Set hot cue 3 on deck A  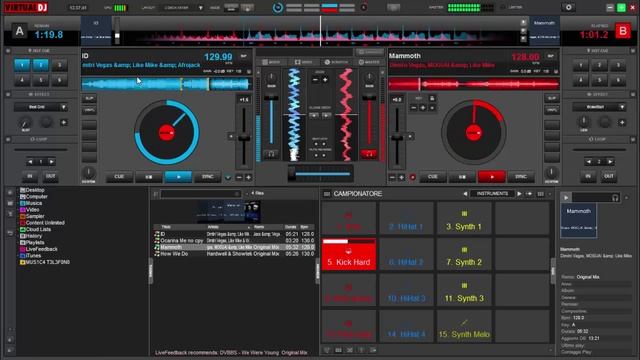coord(60,65)
